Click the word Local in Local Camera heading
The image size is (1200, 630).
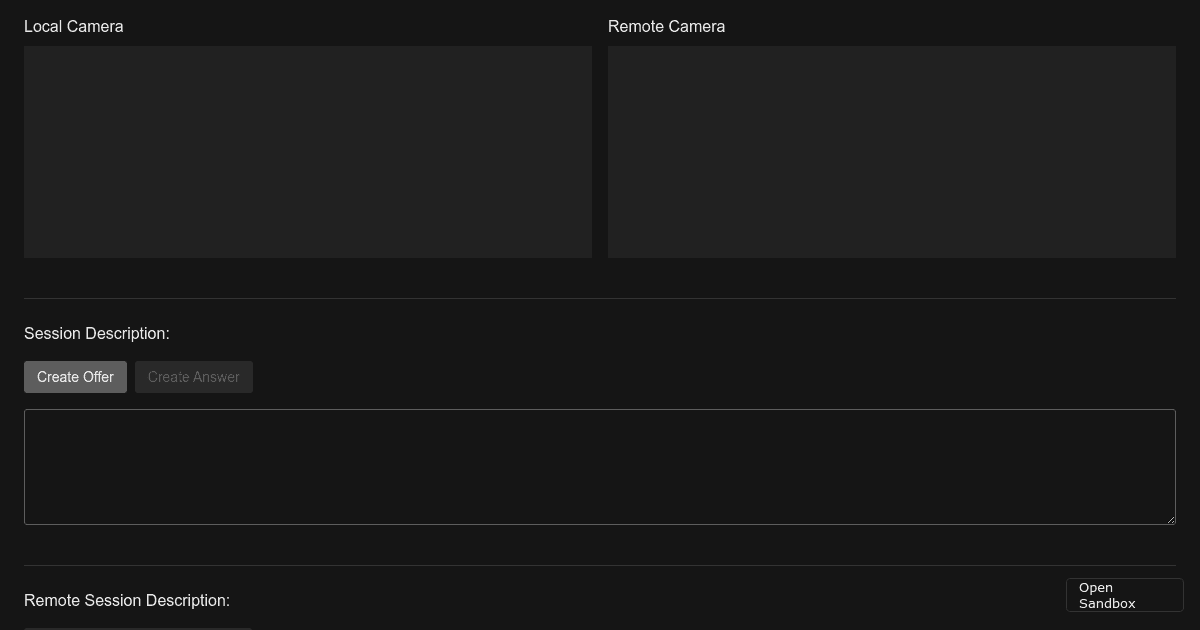pos(43,27)
